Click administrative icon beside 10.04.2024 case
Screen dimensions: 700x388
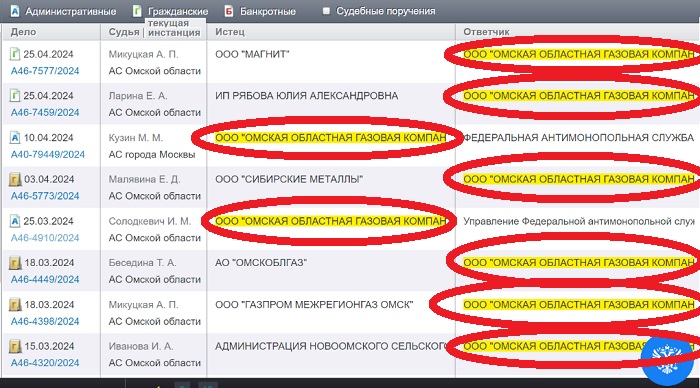click(x=15, y=138)
